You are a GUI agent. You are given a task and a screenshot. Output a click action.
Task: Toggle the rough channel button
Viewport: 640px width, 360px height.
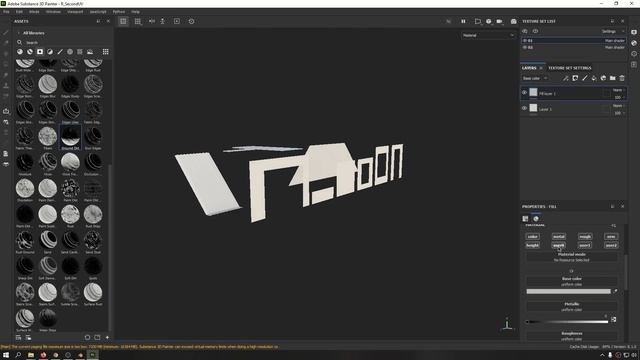point(584,237)
